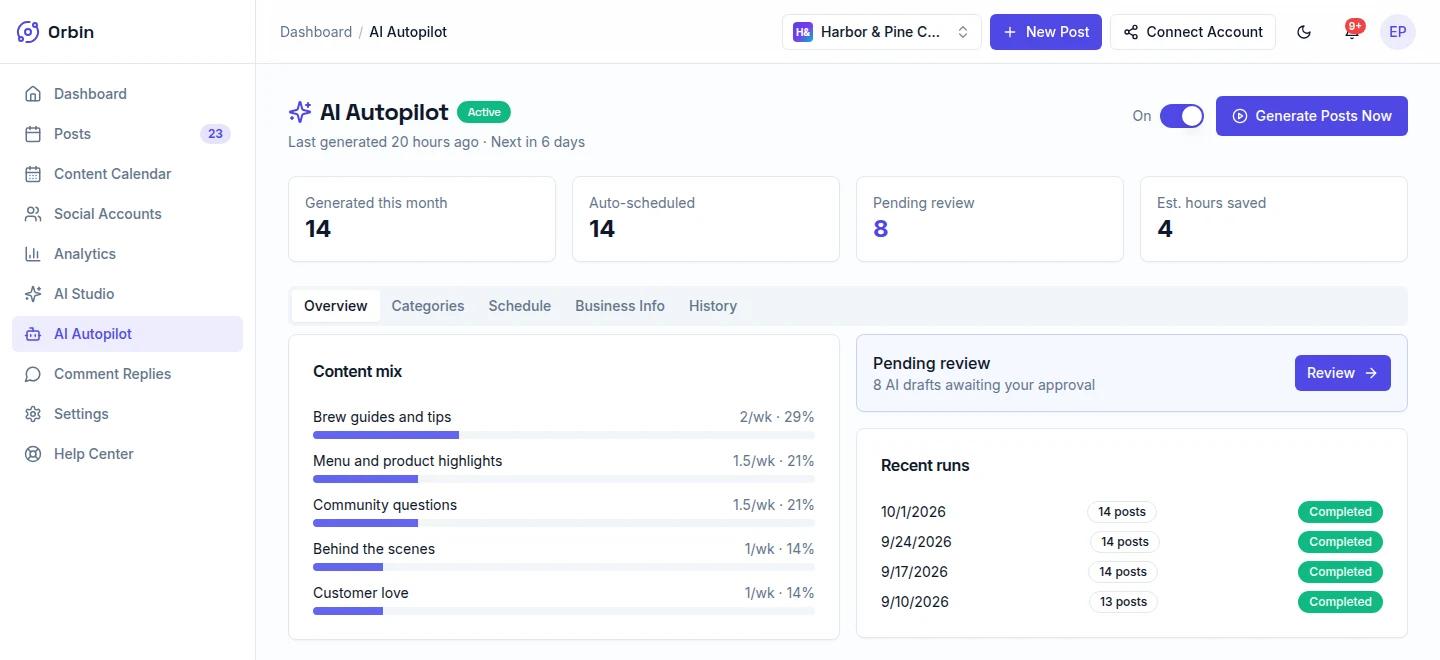
Task: Go to Content Calendar page
Action: coord(127,174)
